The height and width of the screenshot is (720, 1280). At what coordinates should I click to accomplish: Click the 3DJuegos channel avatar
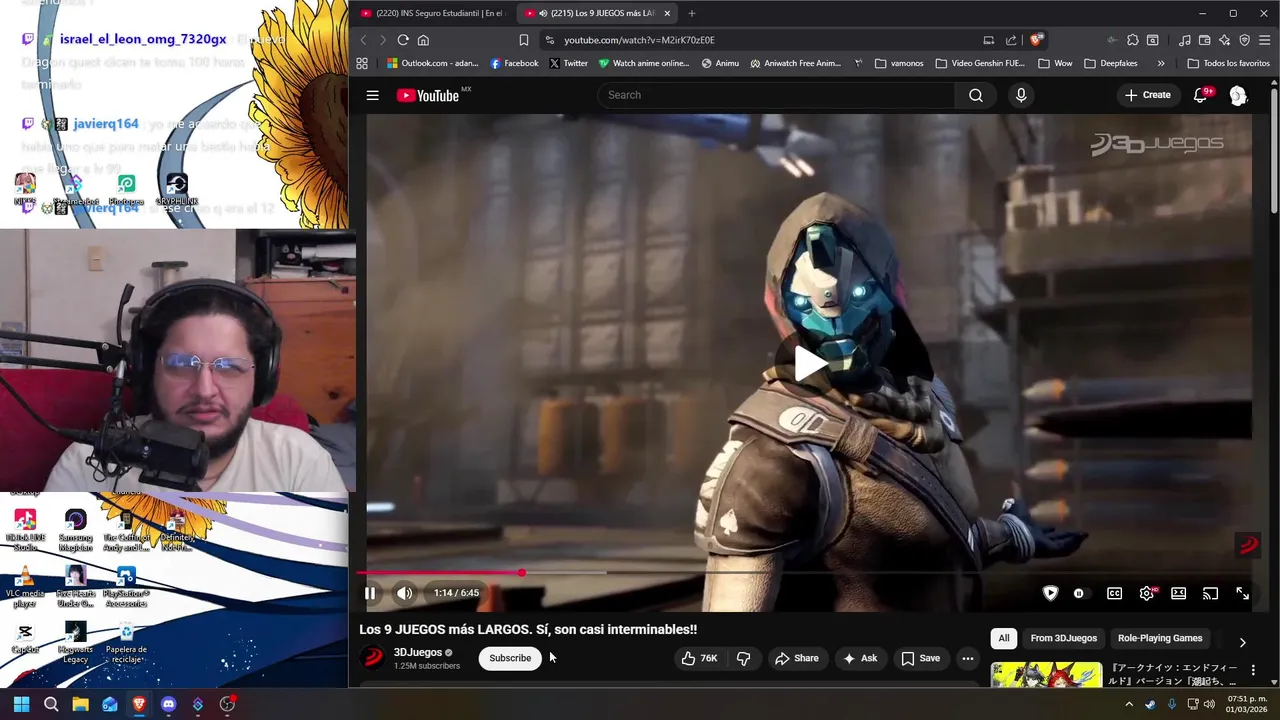pyautogui.click(x=373, y=658)
